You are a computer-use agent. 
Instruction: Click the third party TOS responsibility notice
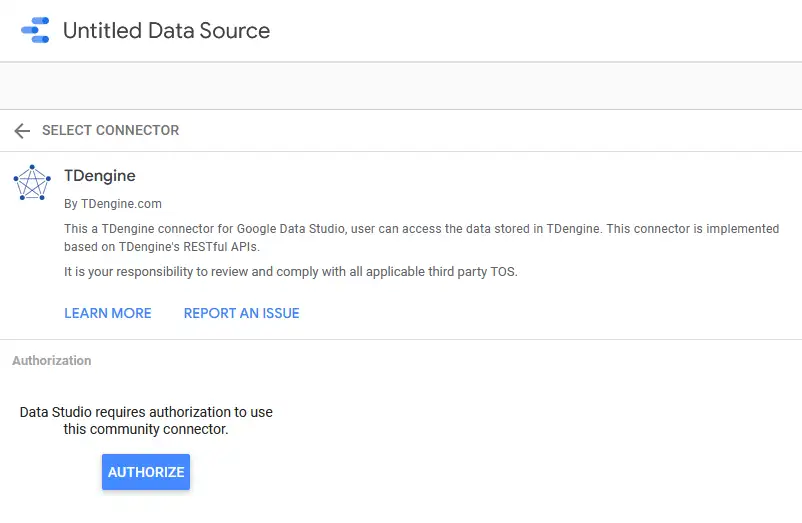(x=290, y=272)
